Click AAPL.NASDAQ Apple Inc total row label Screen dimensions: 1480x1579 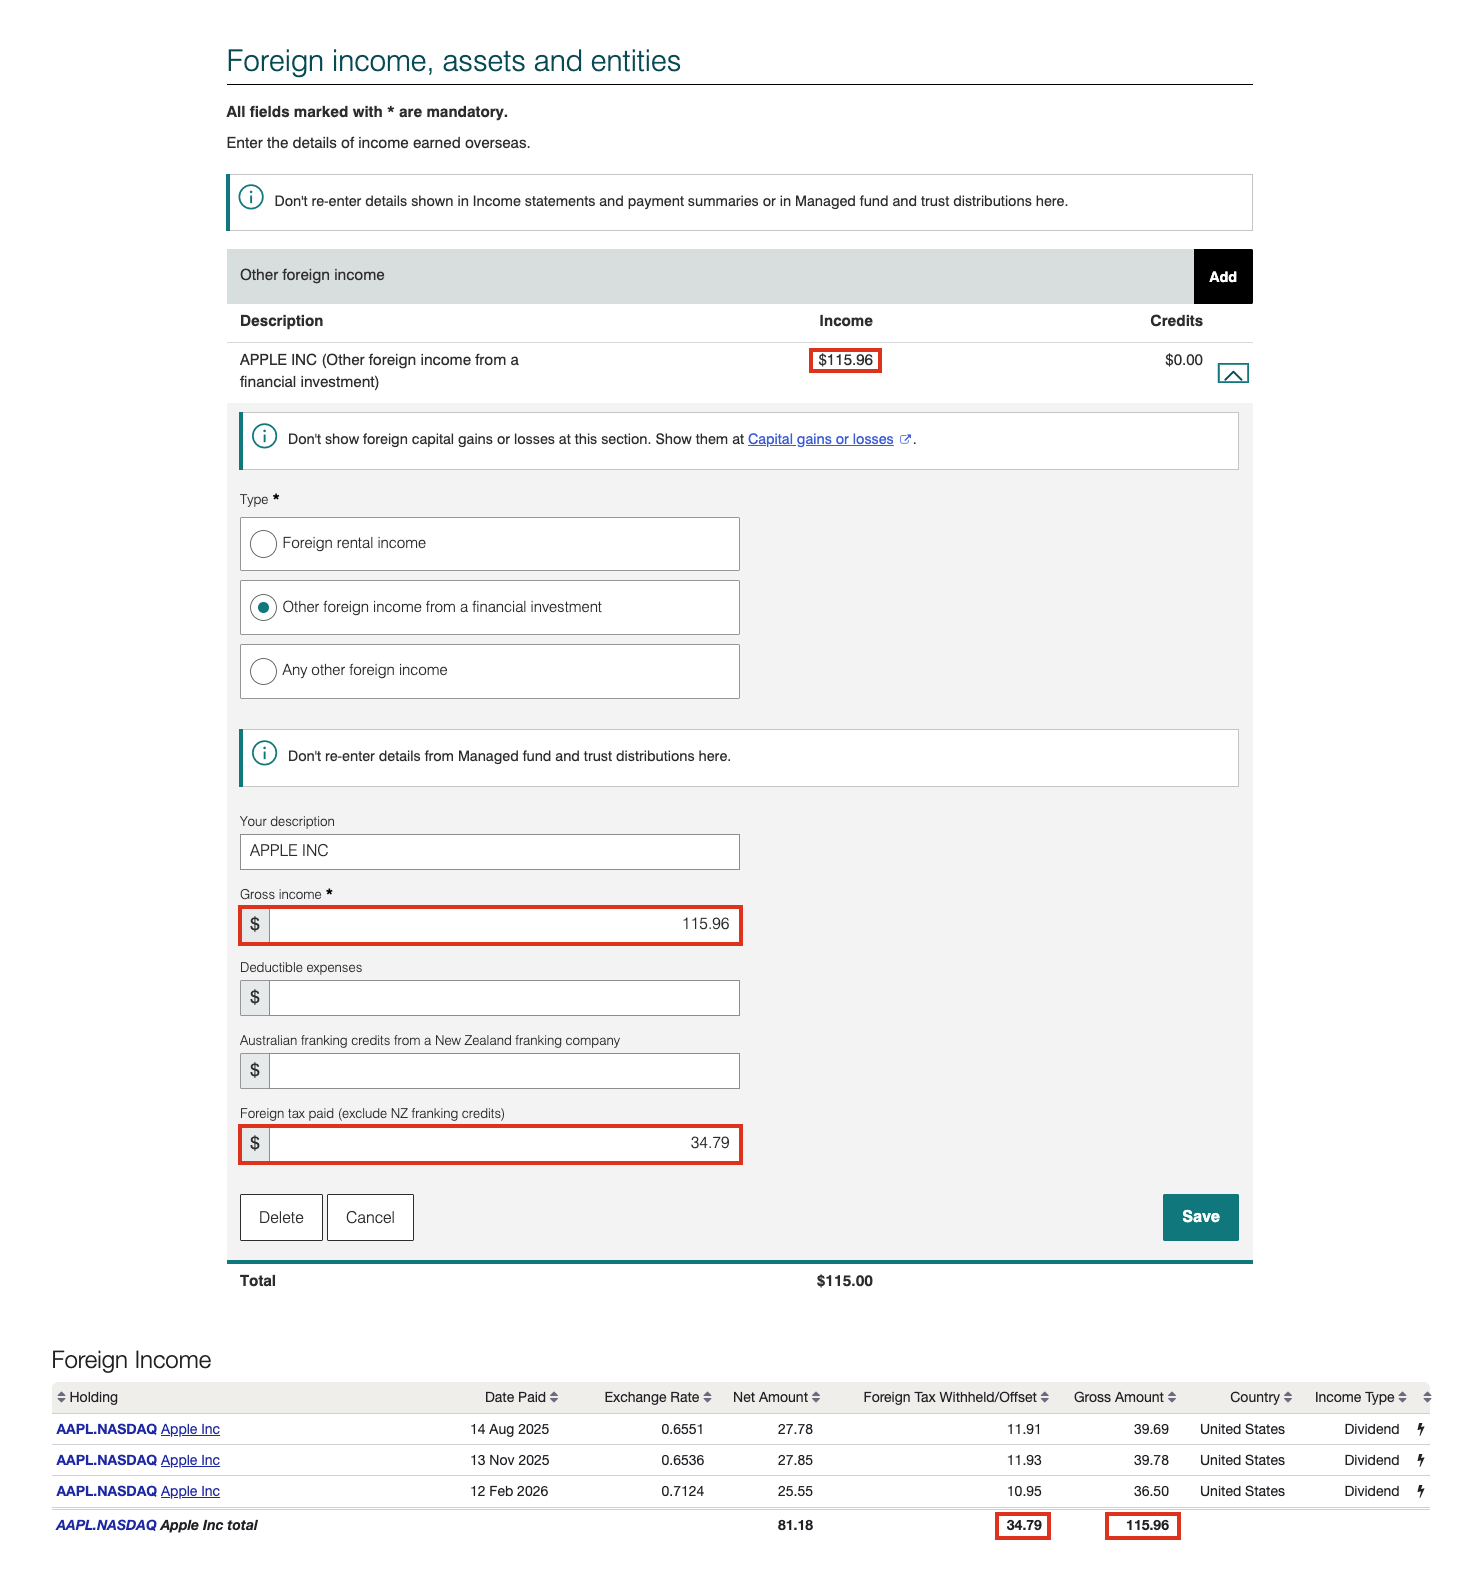(157, 1526)
